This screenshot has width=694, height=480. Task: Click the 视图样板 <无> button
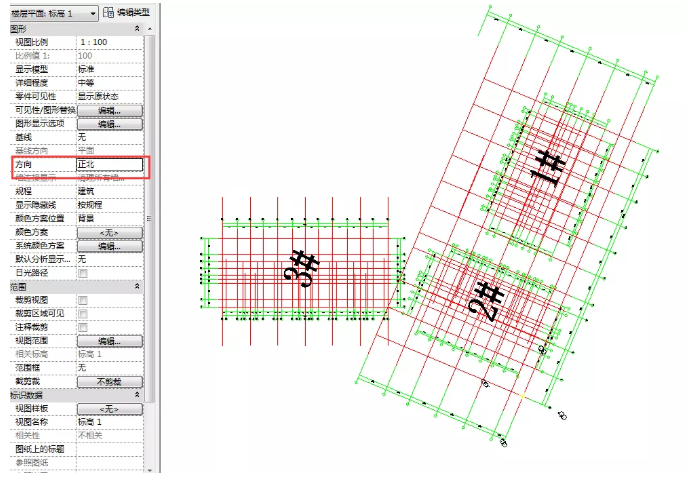(x=110, y=409)
